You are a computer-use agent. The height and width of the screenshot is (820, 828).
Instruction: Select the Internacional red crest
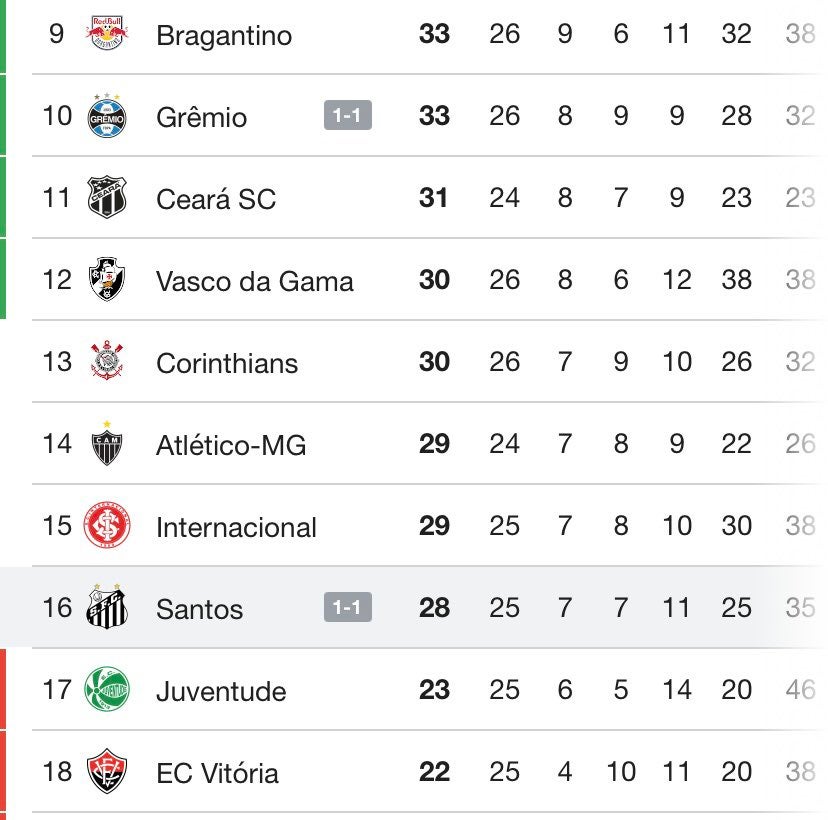[106, 527]
